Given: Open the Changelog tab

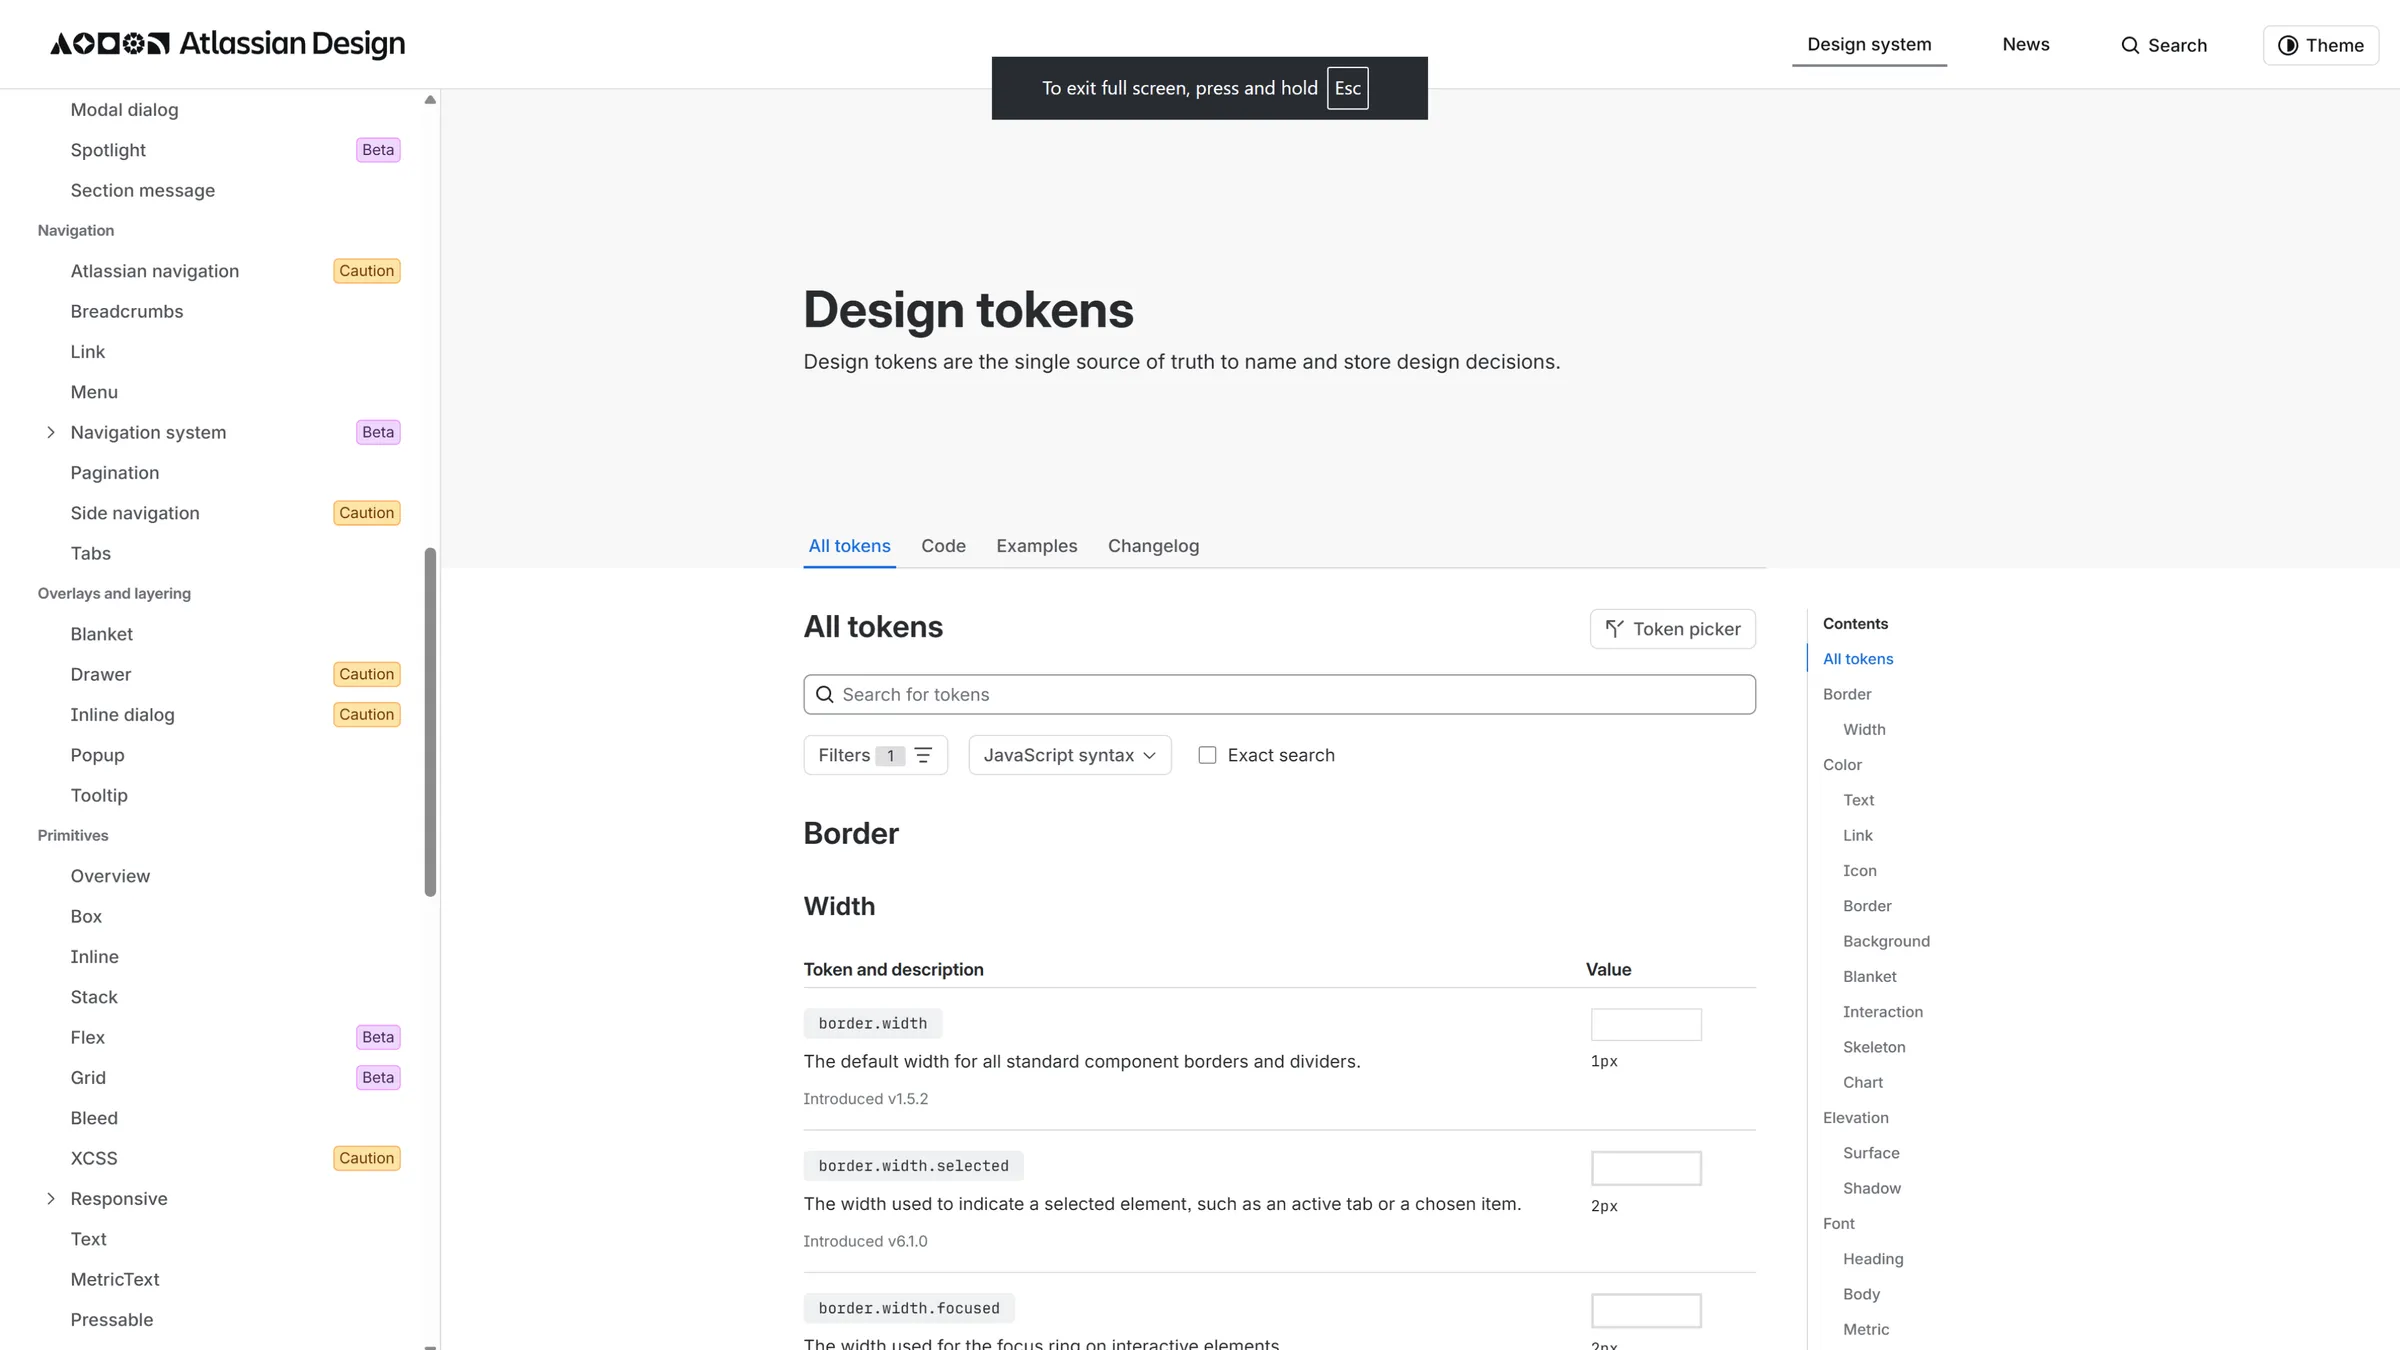Looking at the screenshot, I should click(1153, 546).
